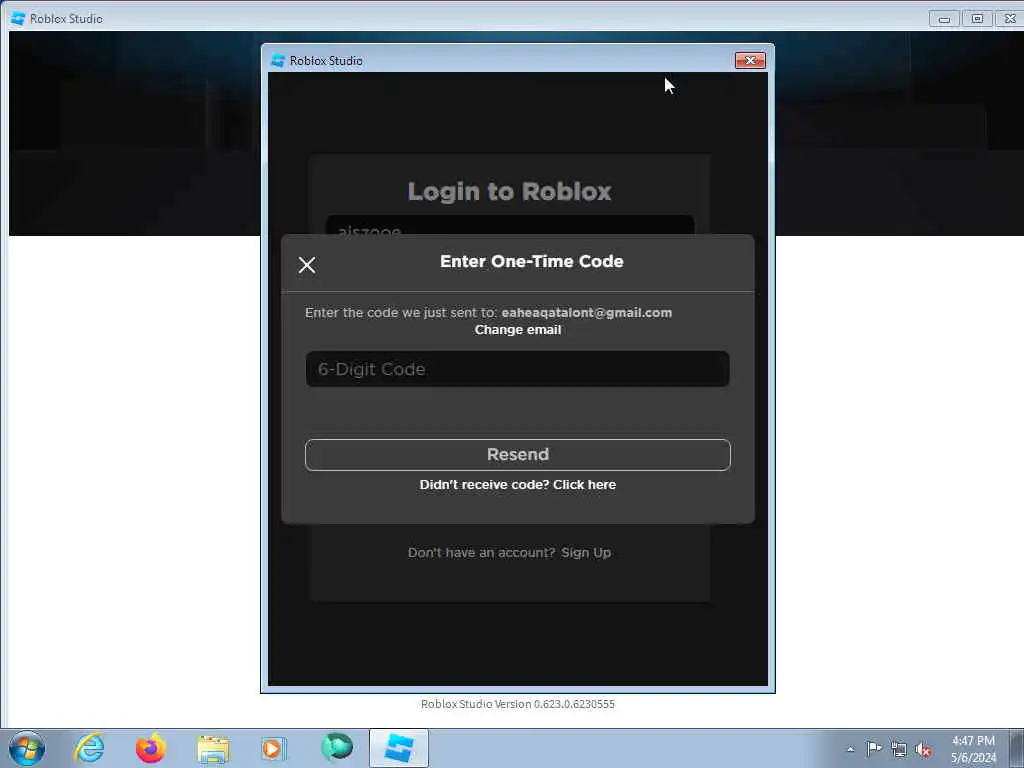Image resolution: width=1024 pixels, height=768 pixels.
Task: Select the Roblox Studio taskbar button
Action: tap(399, 748)
